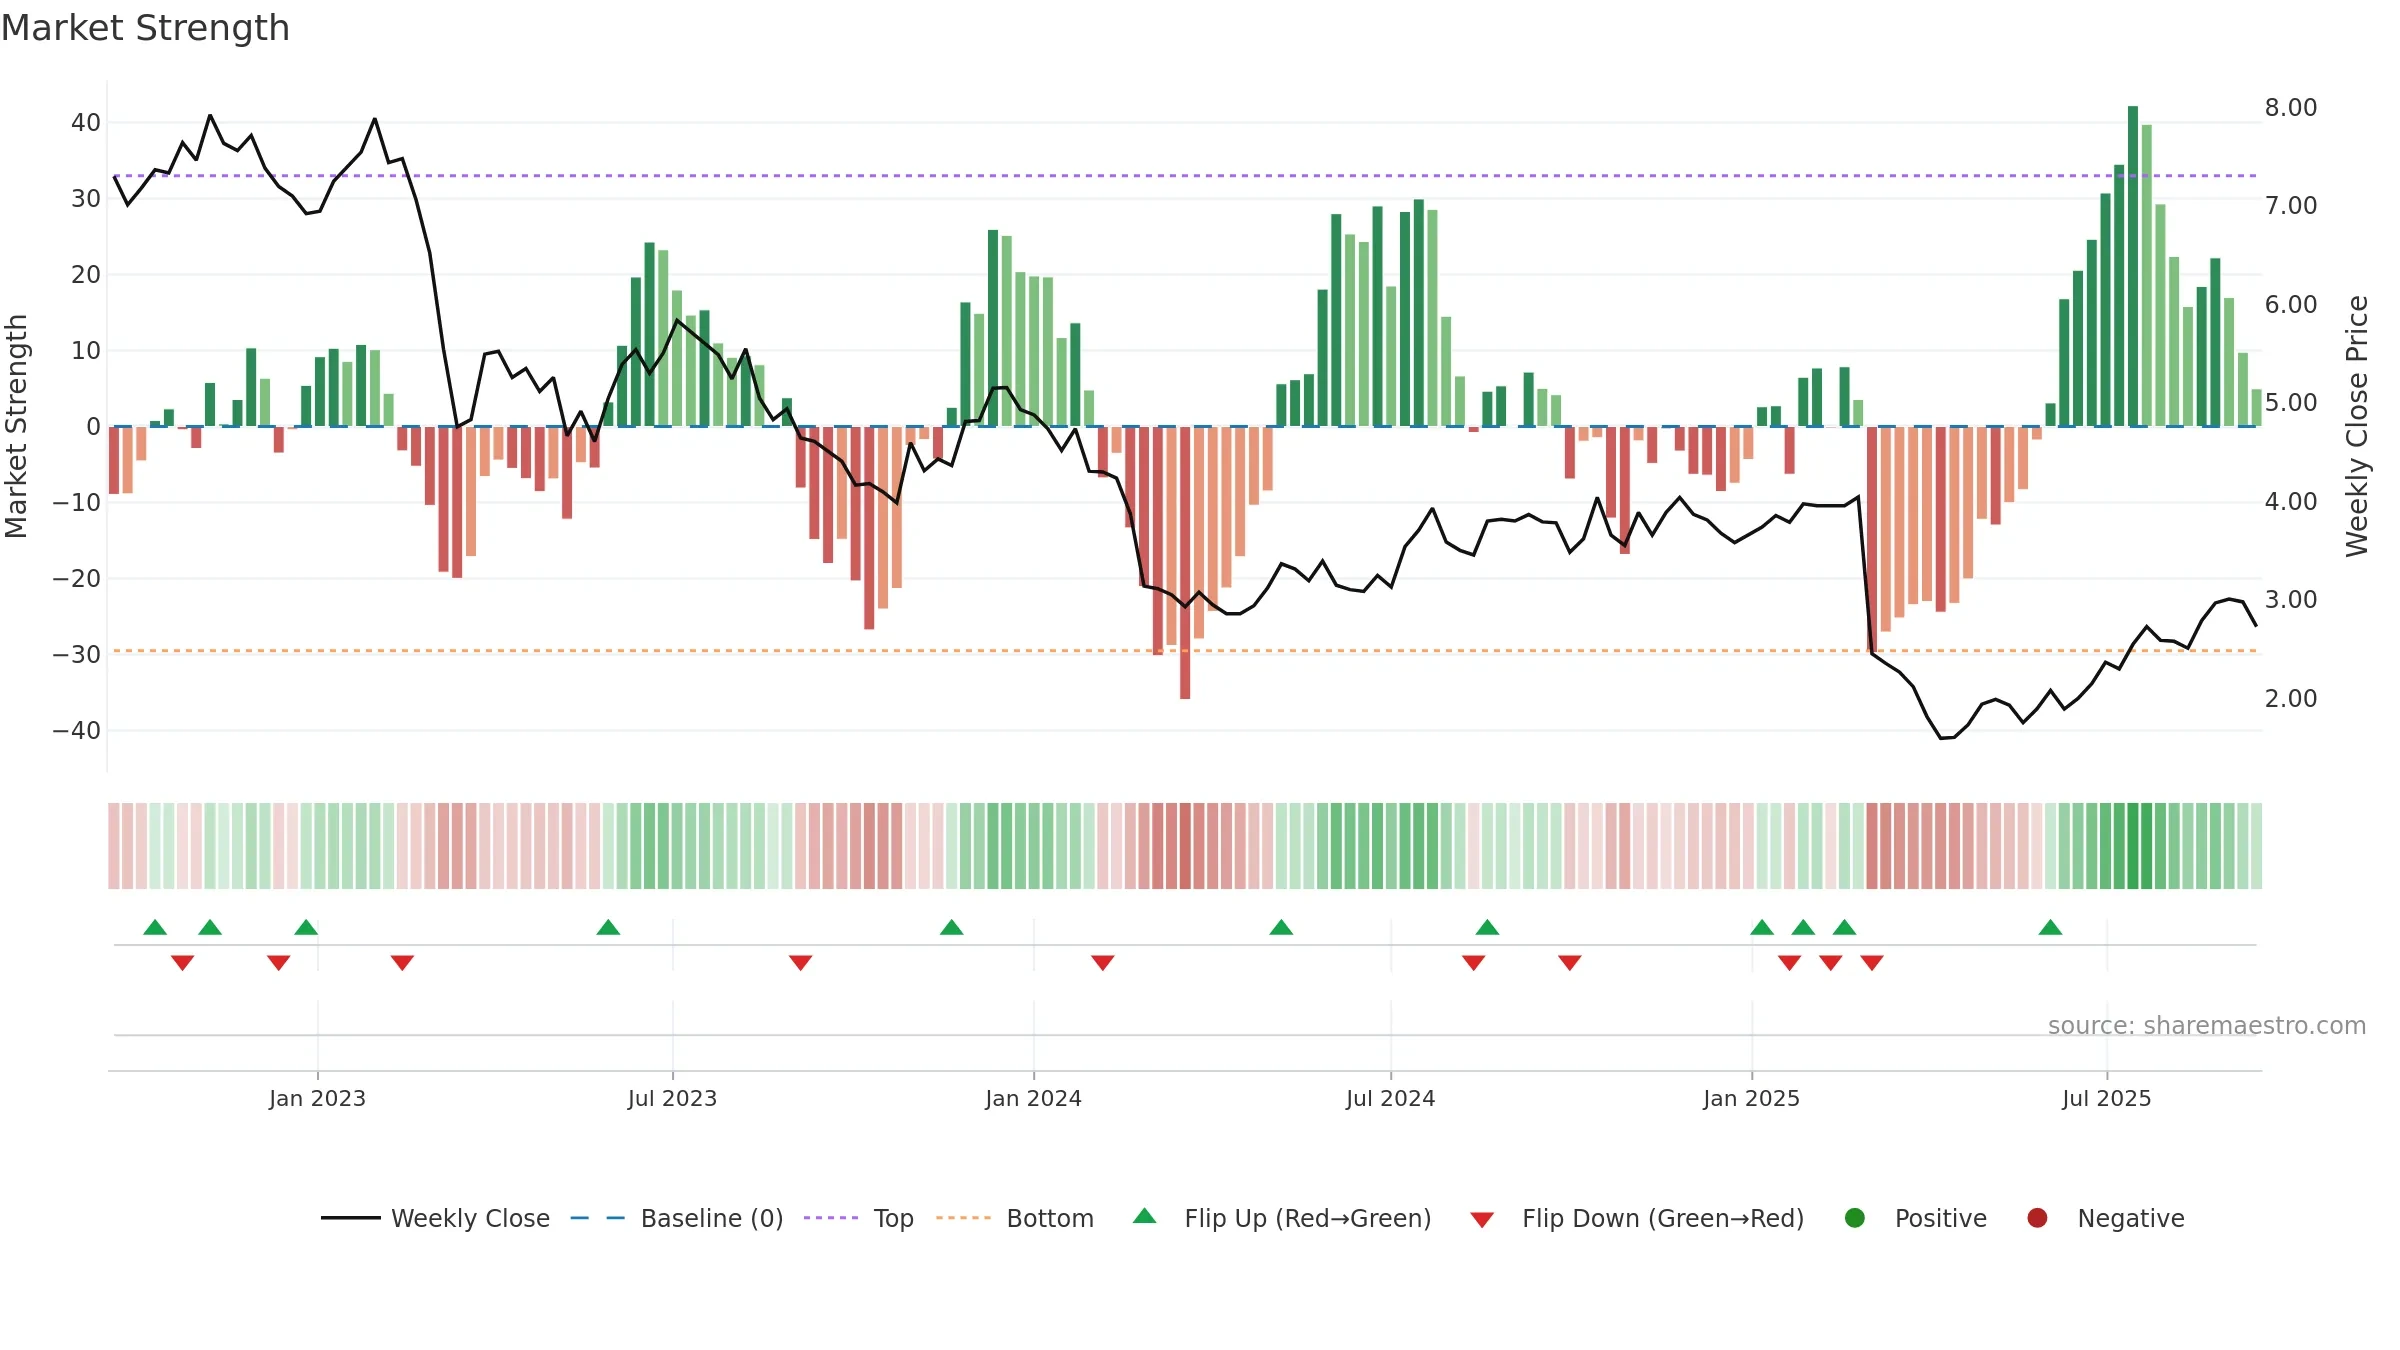2400x1350 pixels.
Task: Toggle the Baseline (0) legend entry
Action: 677,1218
